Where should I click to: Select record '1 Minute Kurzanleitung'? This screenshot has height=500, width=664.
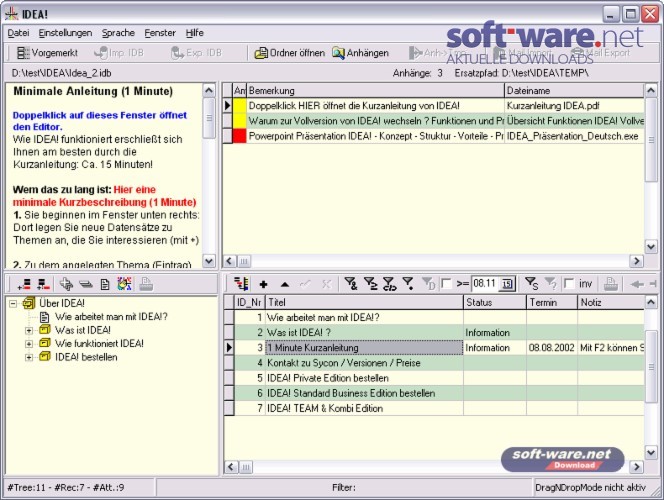pos(440,348)
